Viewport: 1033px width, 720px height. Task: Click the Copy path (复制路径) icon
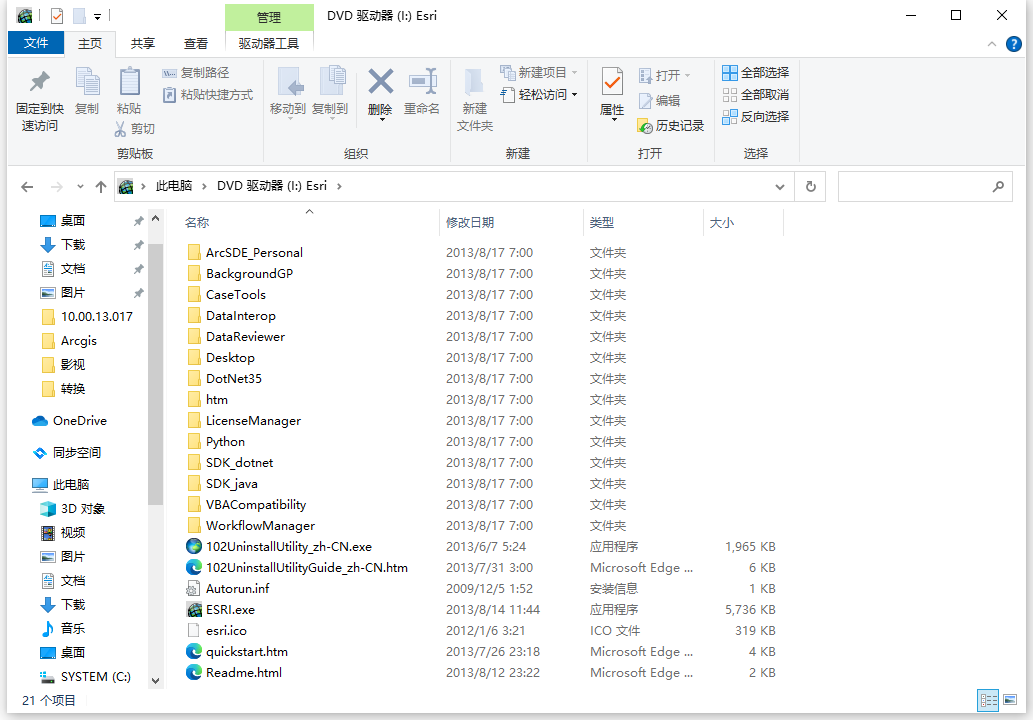point(169,72)
